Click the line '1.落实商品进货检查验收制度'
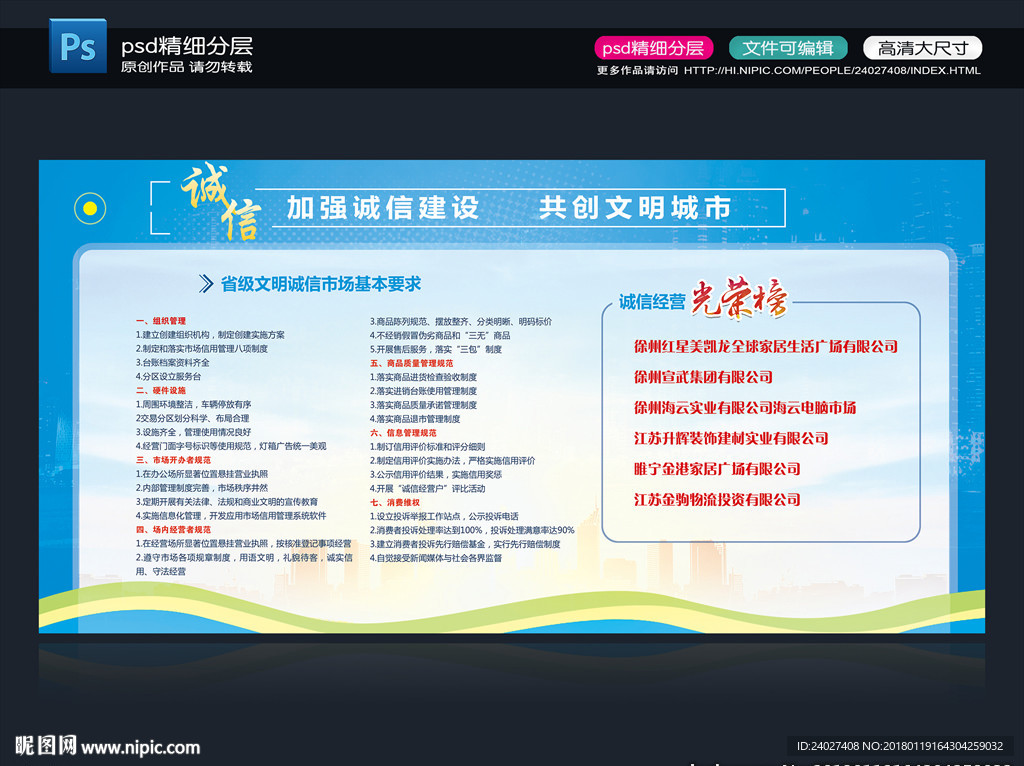The image size is (1024, 766). (423, 377)
